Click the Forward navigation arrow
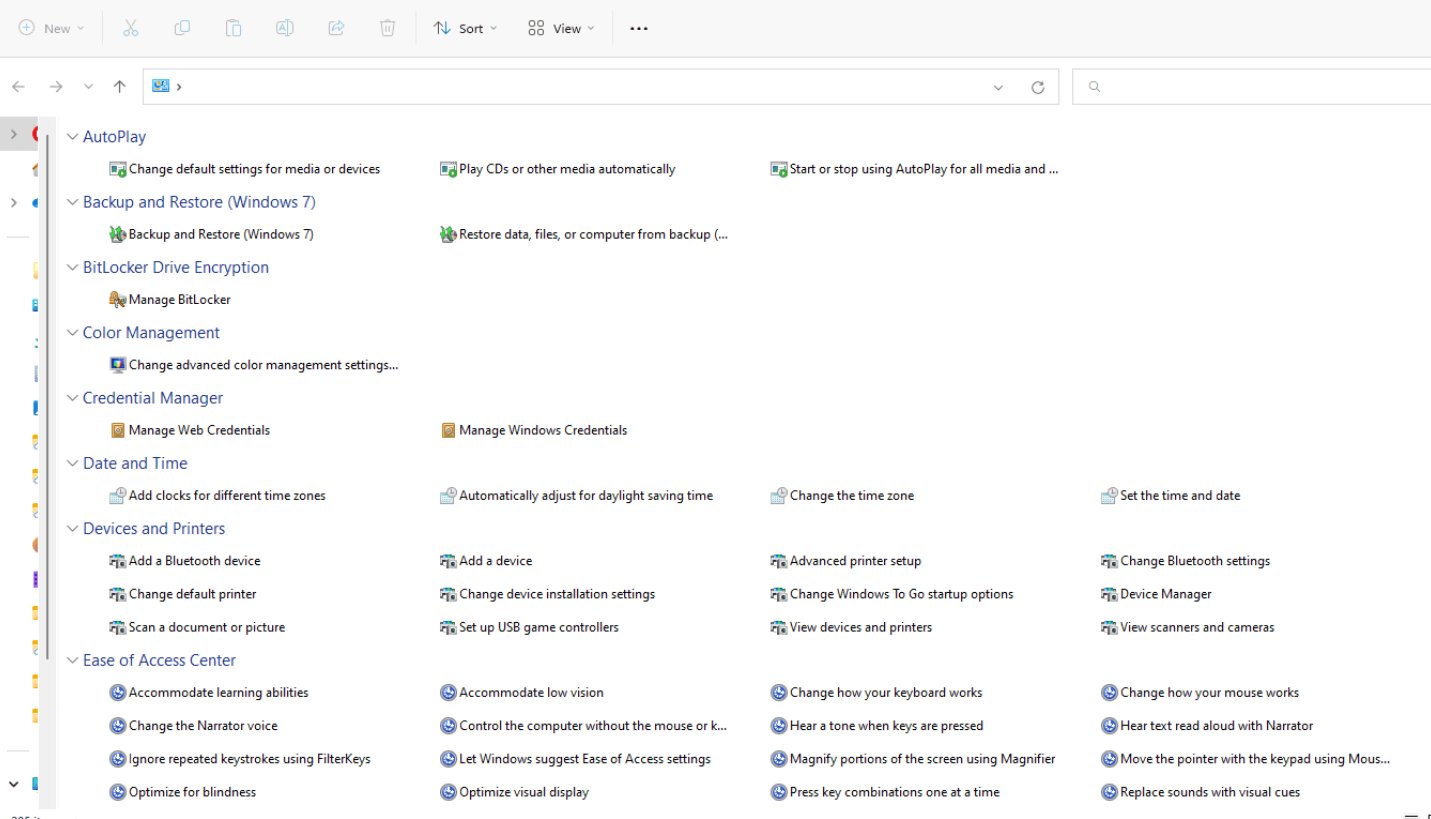The image size is (1431, 819). (53, 86)
